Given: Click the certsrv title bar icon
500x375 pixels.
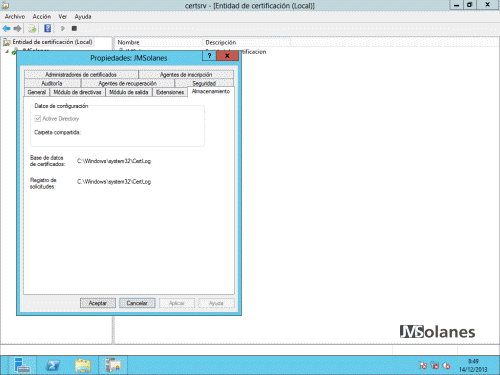Looking at the screenshot, I should pyautogui.click(x=5, y=6).
